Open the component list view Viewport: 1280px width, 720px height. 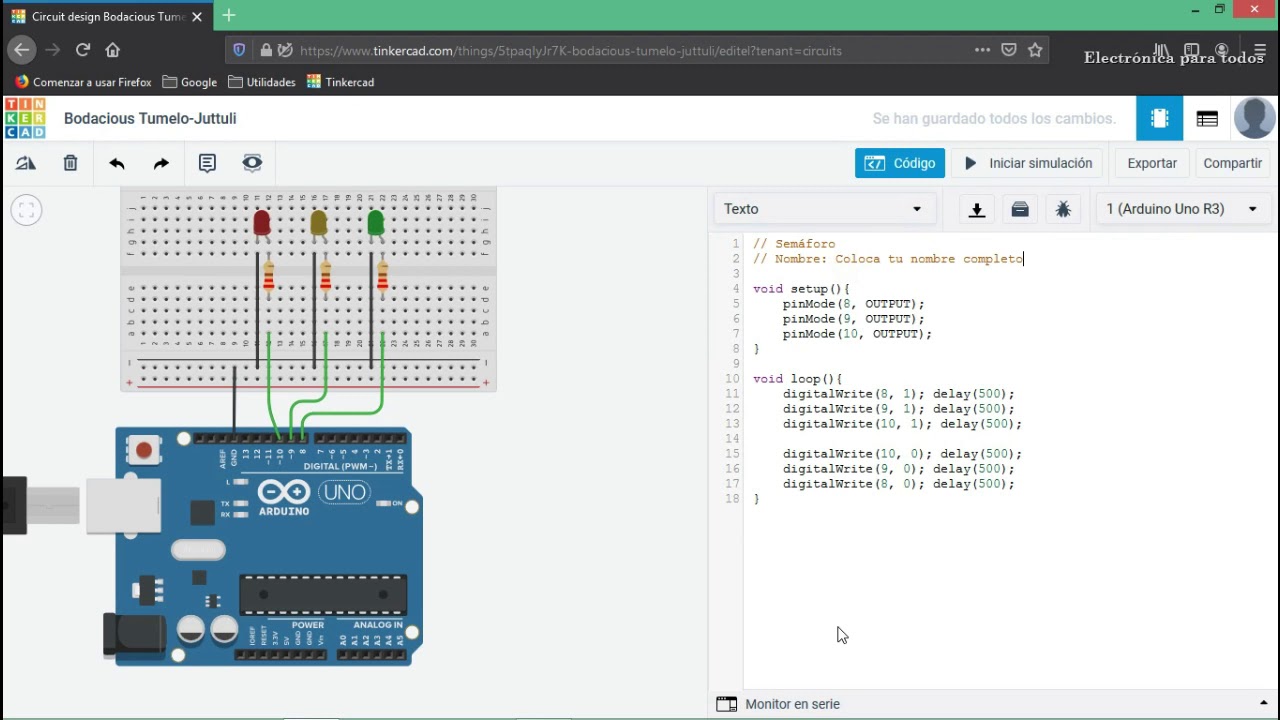pos(1207,118)
